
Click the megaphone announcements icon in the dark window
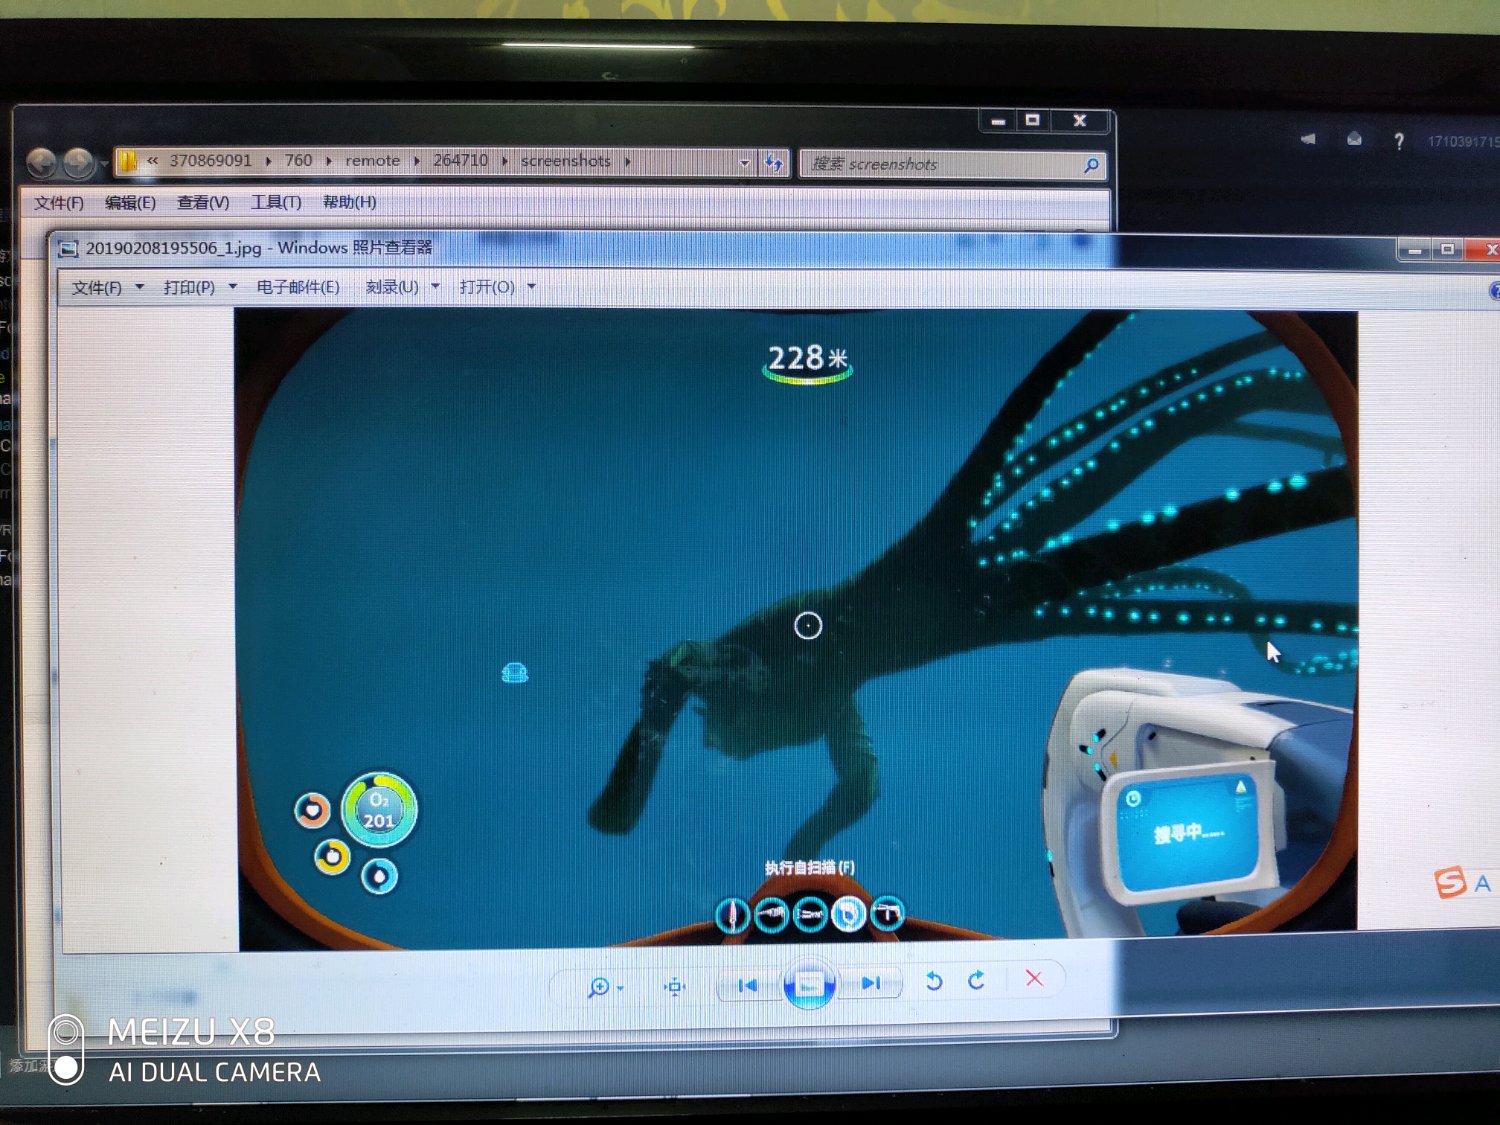click(1308, 139)
